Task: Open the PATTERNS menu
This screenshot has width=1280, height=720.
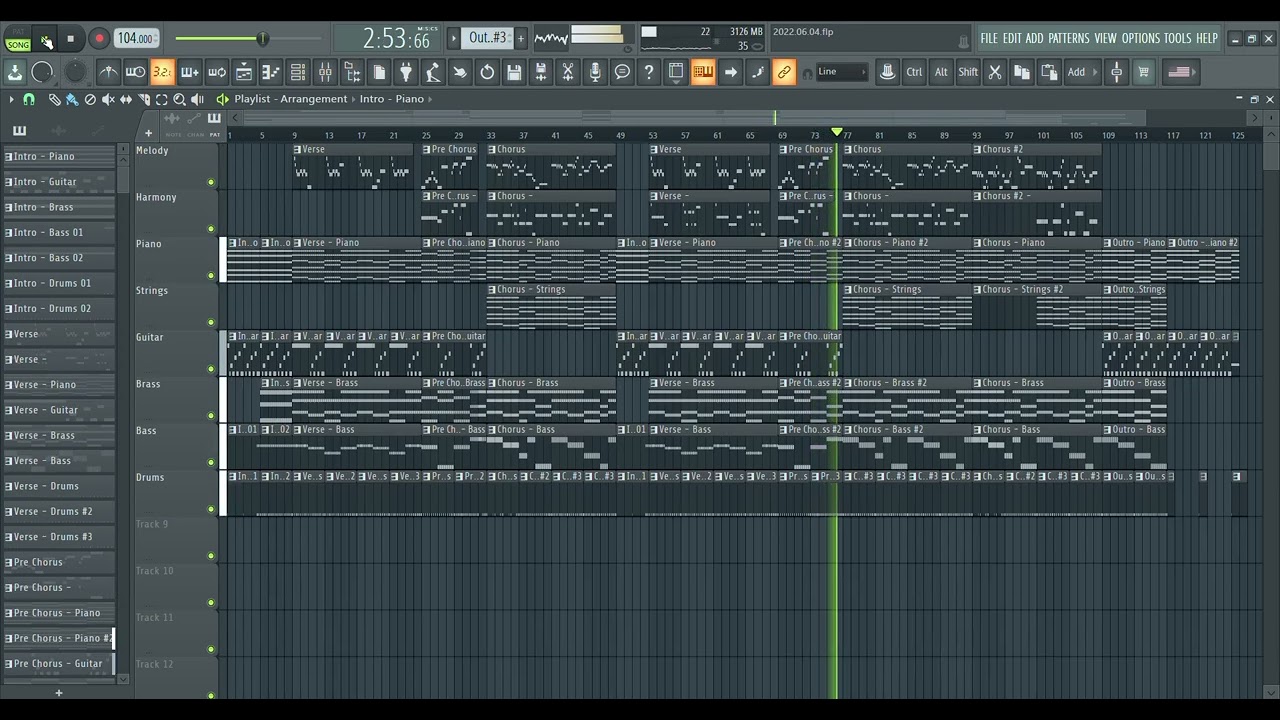Action: click(1069, 38)
